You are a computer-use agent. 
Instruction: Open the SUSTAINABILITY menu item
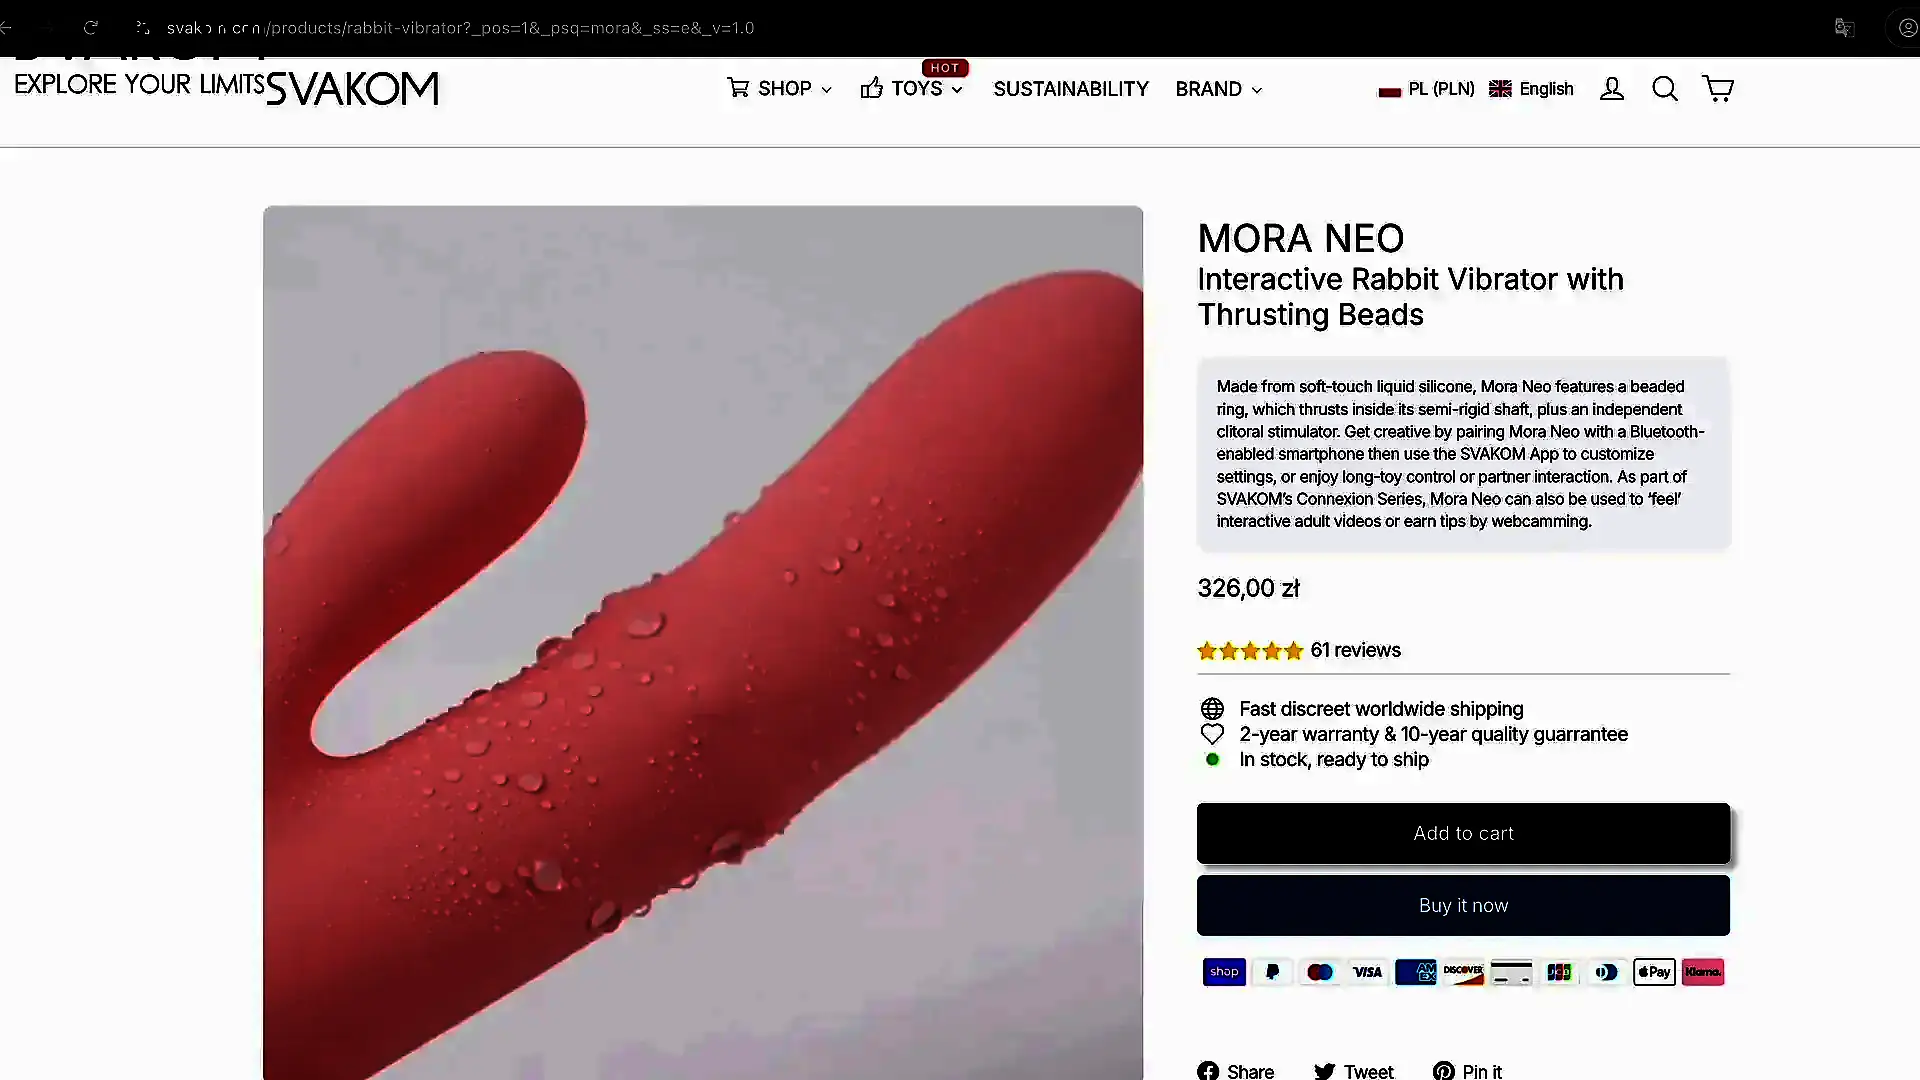[1071, 89]
